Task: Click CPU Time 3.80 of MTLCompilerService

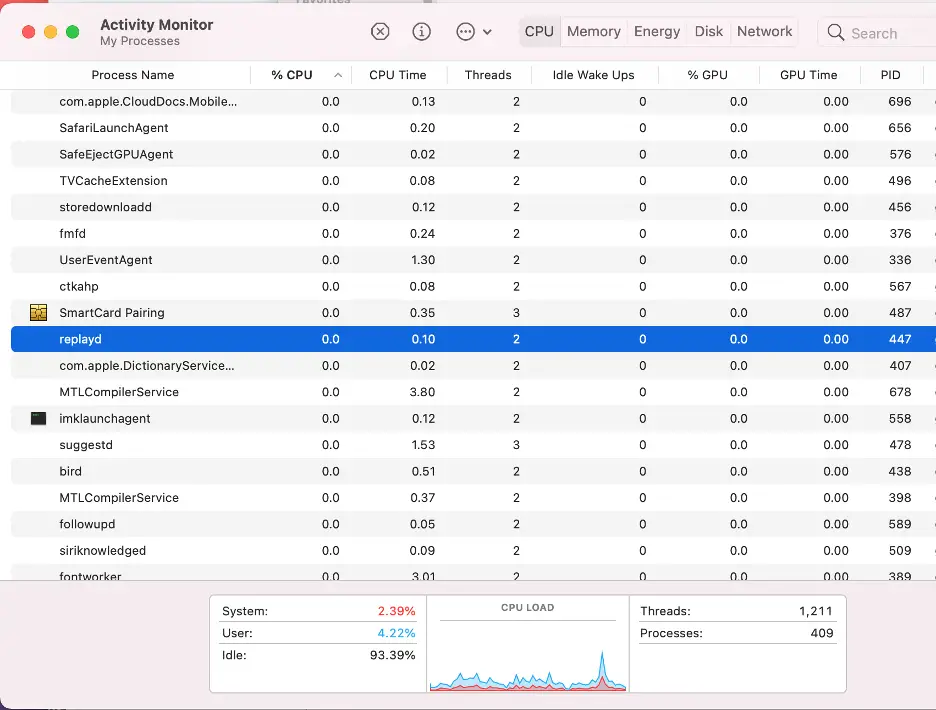Action: (422, 392)
